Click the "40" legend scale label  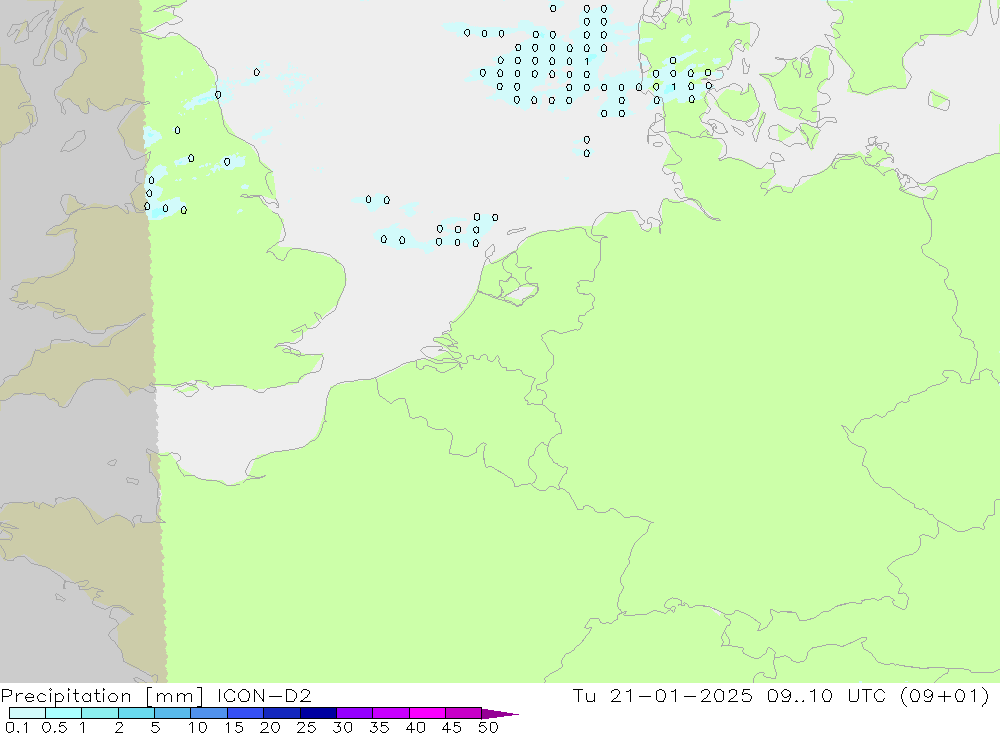tap(415, 727)
